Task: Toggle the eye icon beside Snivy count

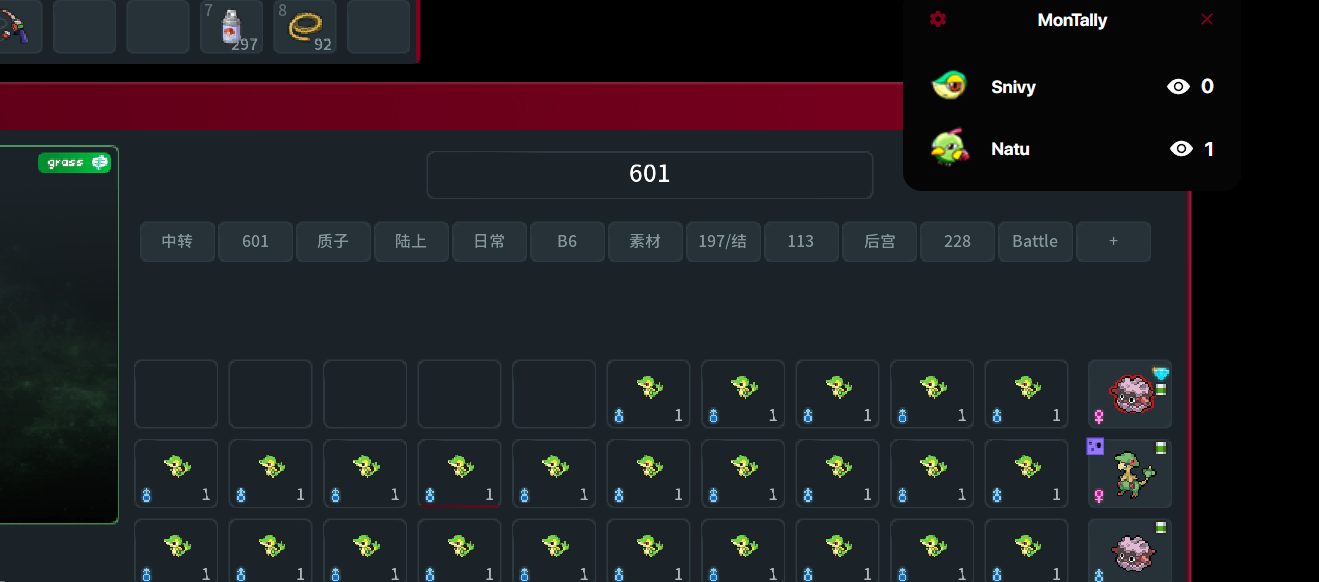Action: pos(1178,87)
